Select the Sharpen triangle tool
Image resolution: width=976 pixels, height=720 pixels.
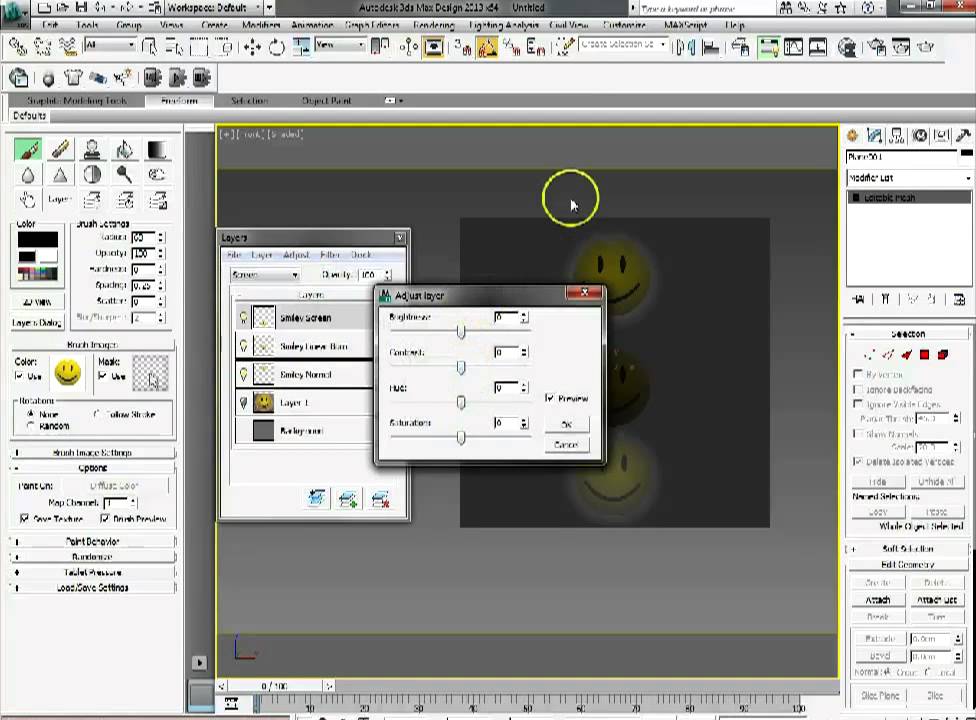click(x=60, y=175)
